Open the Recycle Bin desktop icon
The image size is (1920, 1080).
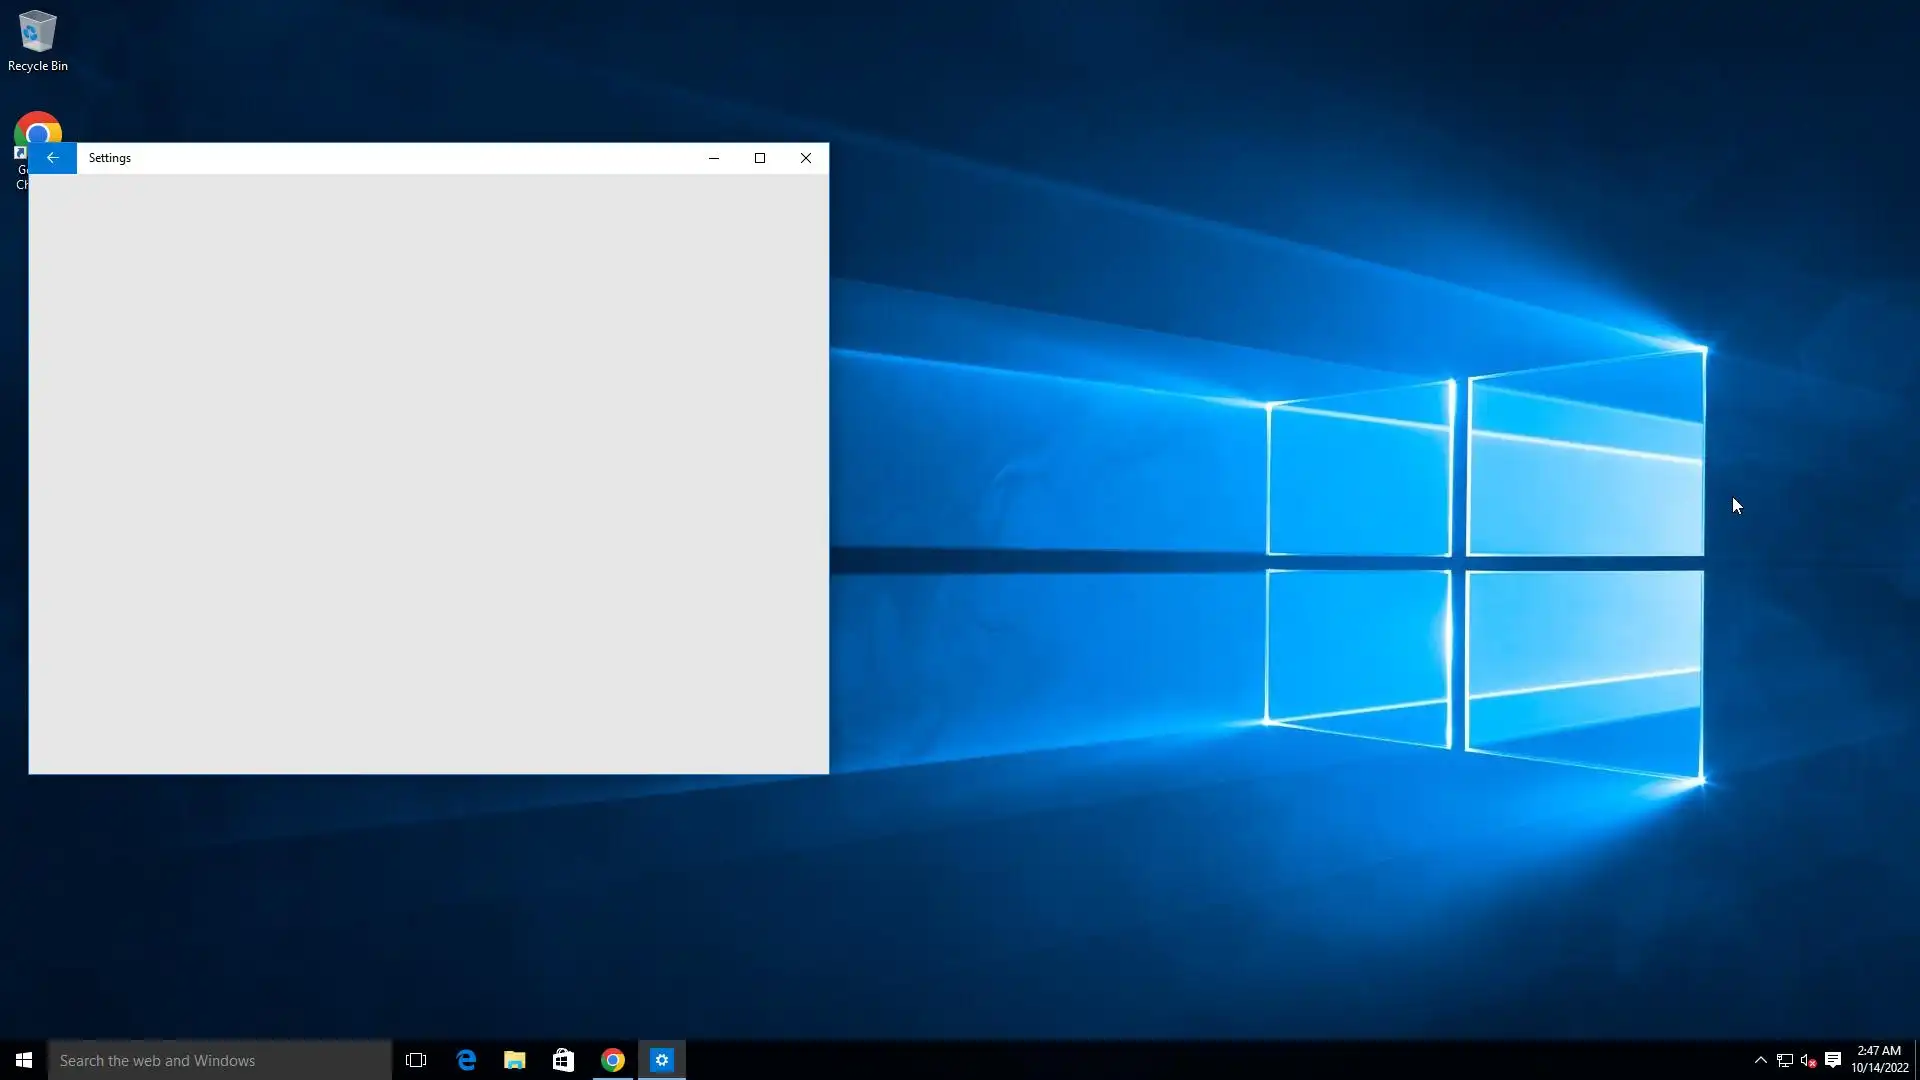point(38,40)
